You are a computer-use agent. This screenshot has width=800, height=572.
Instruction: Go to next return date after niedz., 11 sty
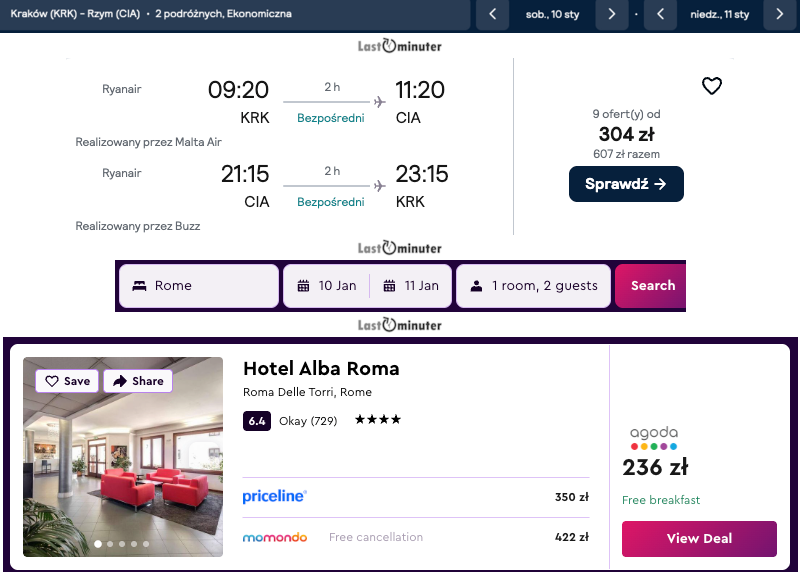(x=780, y=15)
